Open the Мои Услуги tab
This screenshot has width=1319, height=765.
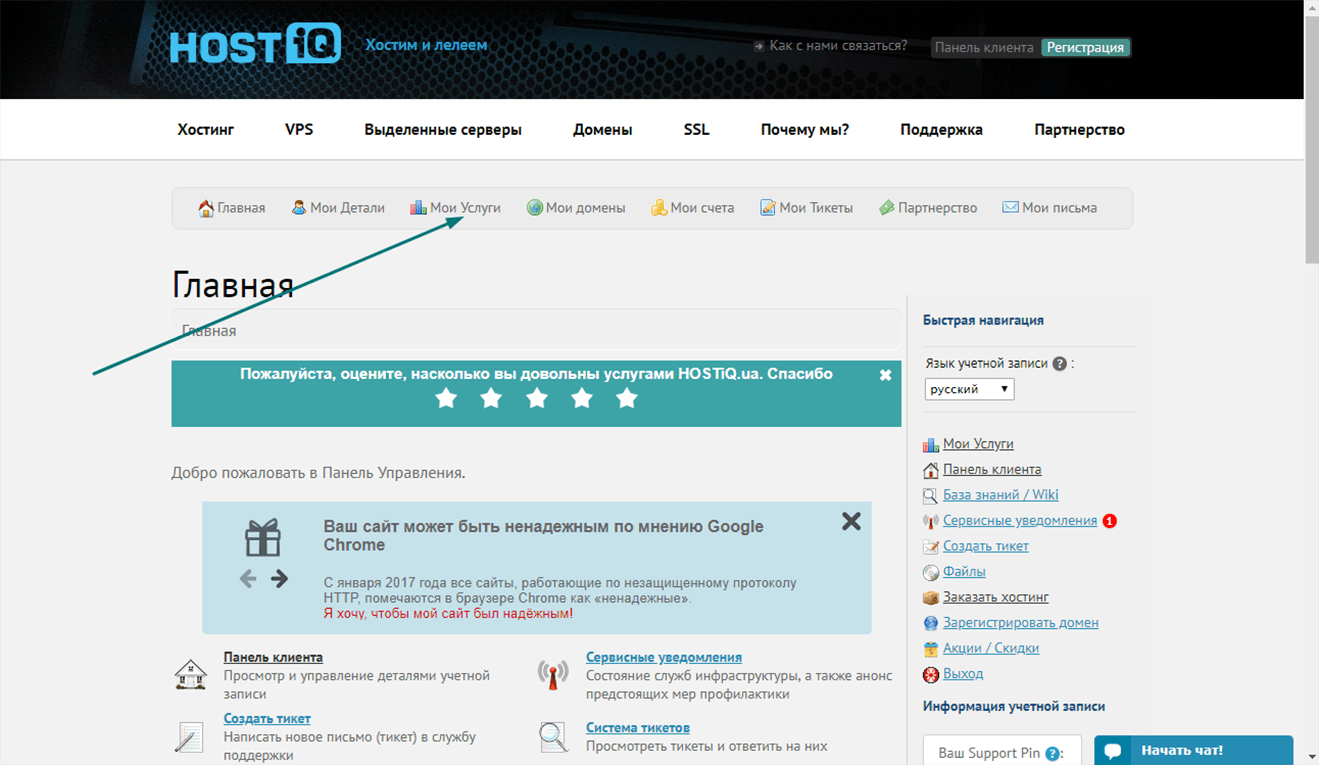455,208
